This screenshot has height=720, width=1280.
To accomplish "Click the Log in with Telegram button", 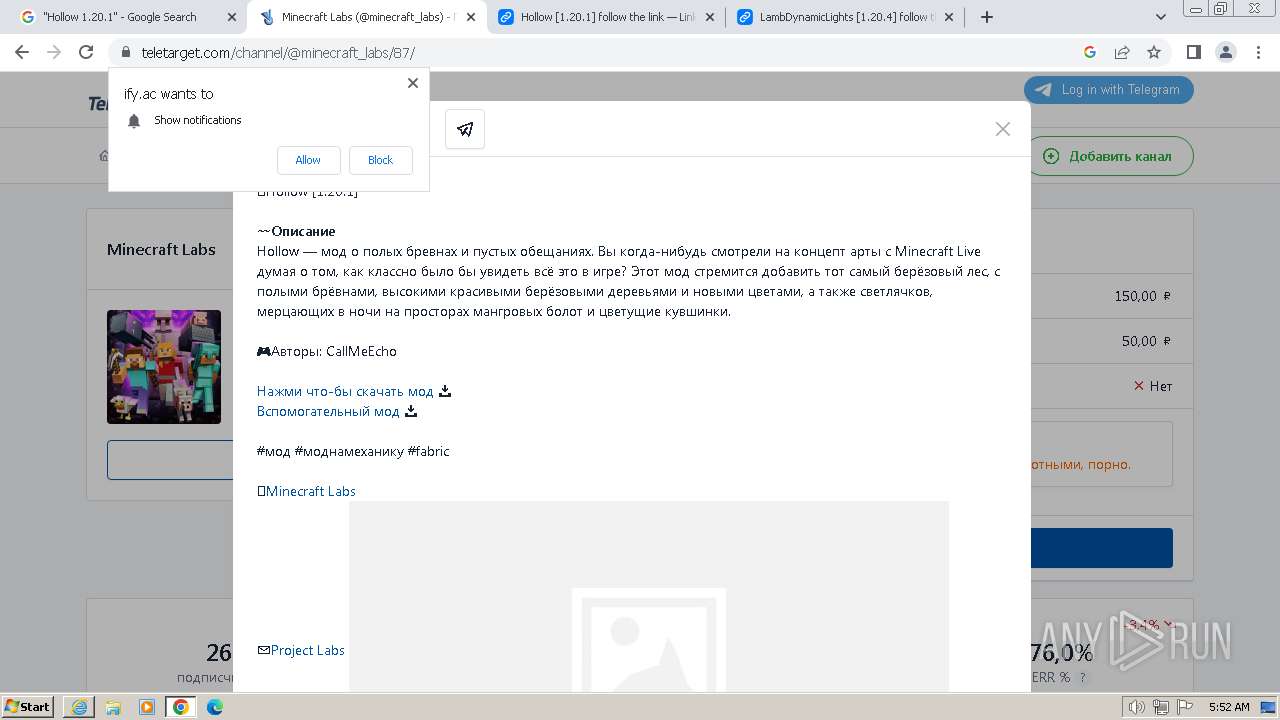I will pyautogui.click(x=1109, y=89).
